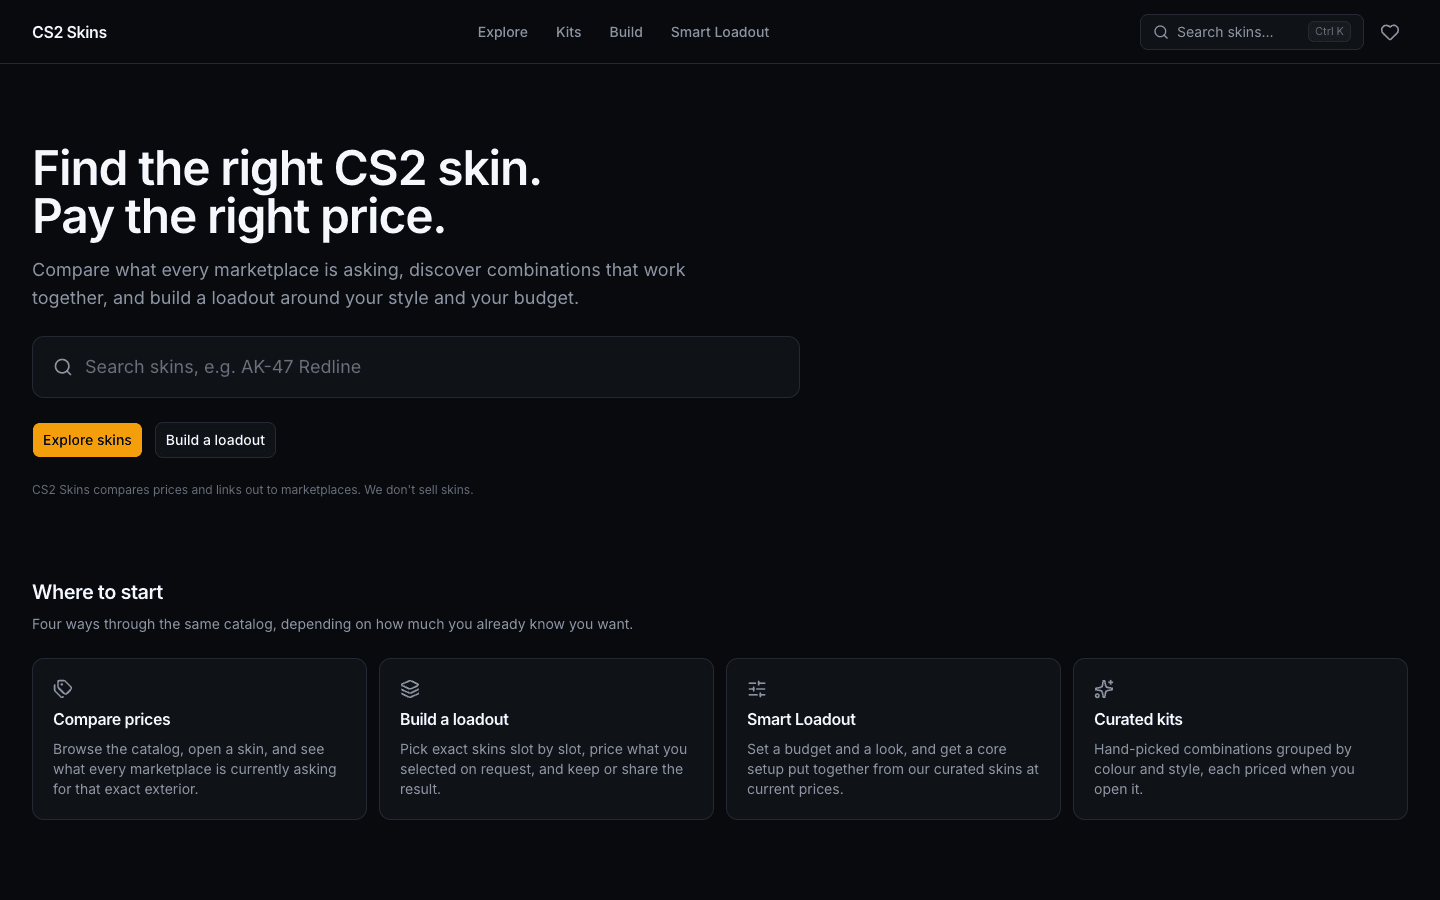Click the 'Hand-picked combinations' description
The height and width of the screenshot is (900, 1440).
click(1224, 769)
